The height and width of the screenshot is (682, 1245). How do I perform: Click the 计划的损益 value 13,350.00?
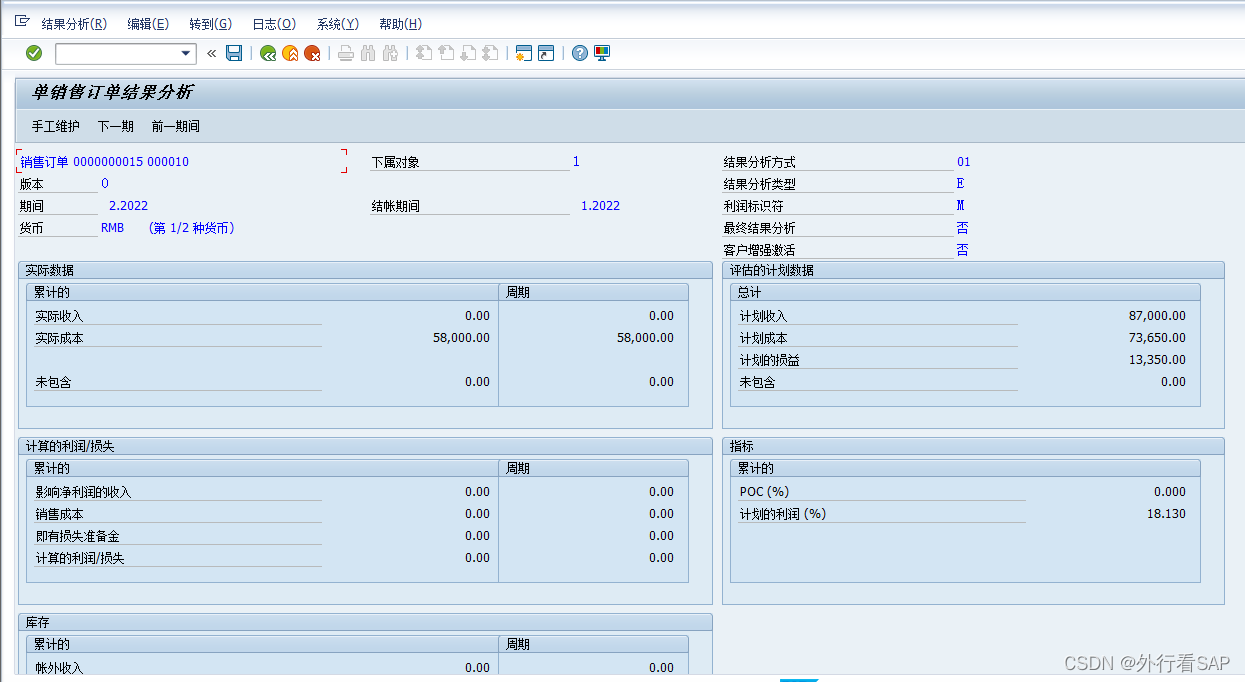[x=1157, y=360]
